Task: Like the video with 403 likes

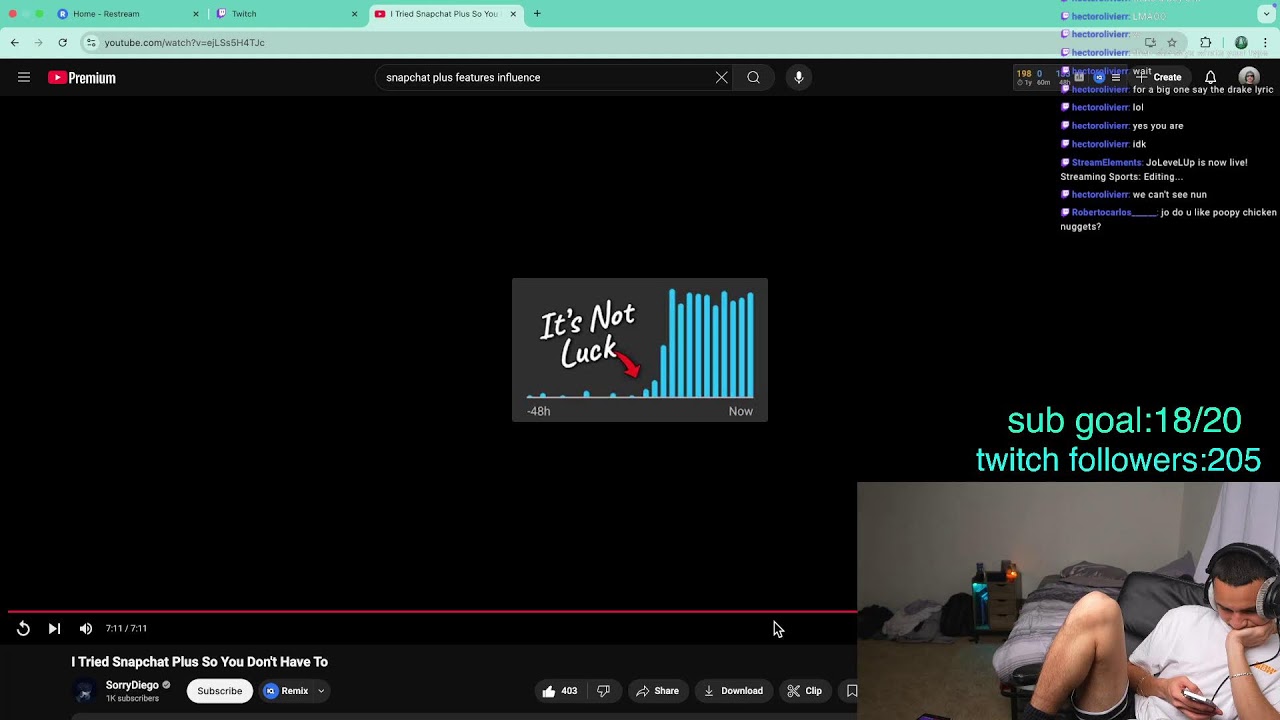Action: [x=560, y=690]
